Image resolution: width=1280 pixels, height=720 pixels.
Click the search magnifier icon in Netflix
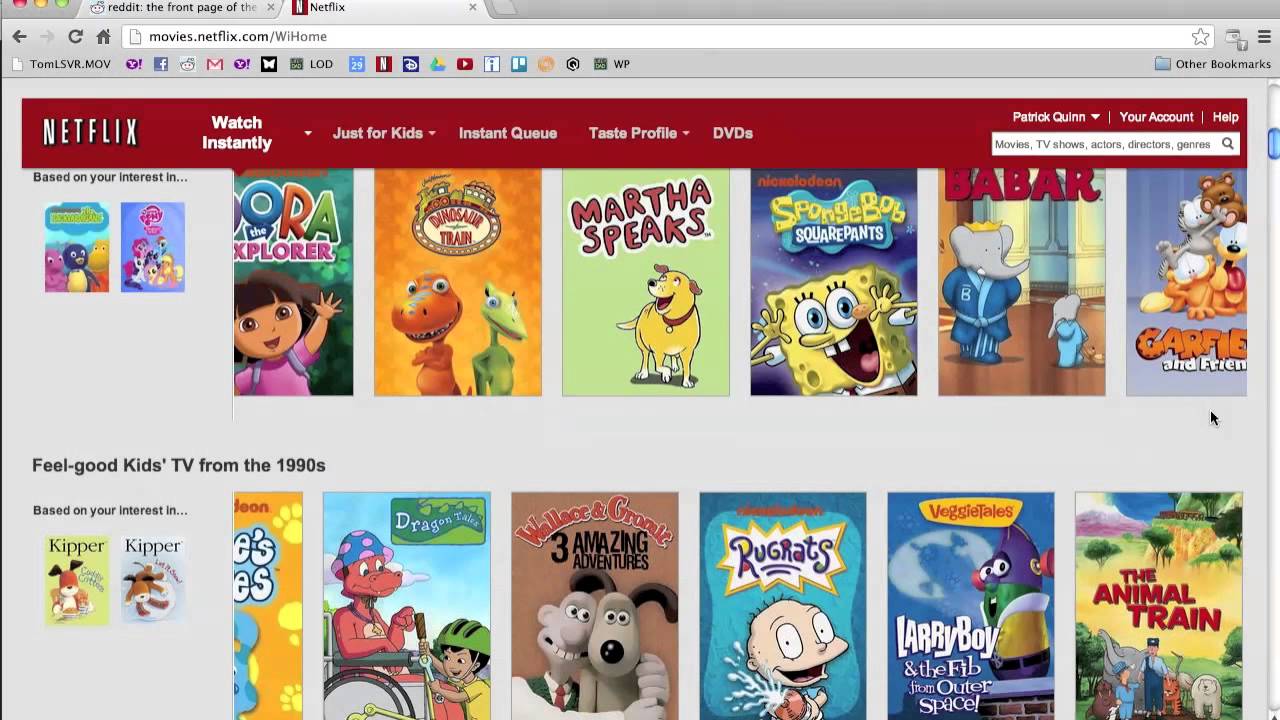click(x=1227, y=144)
